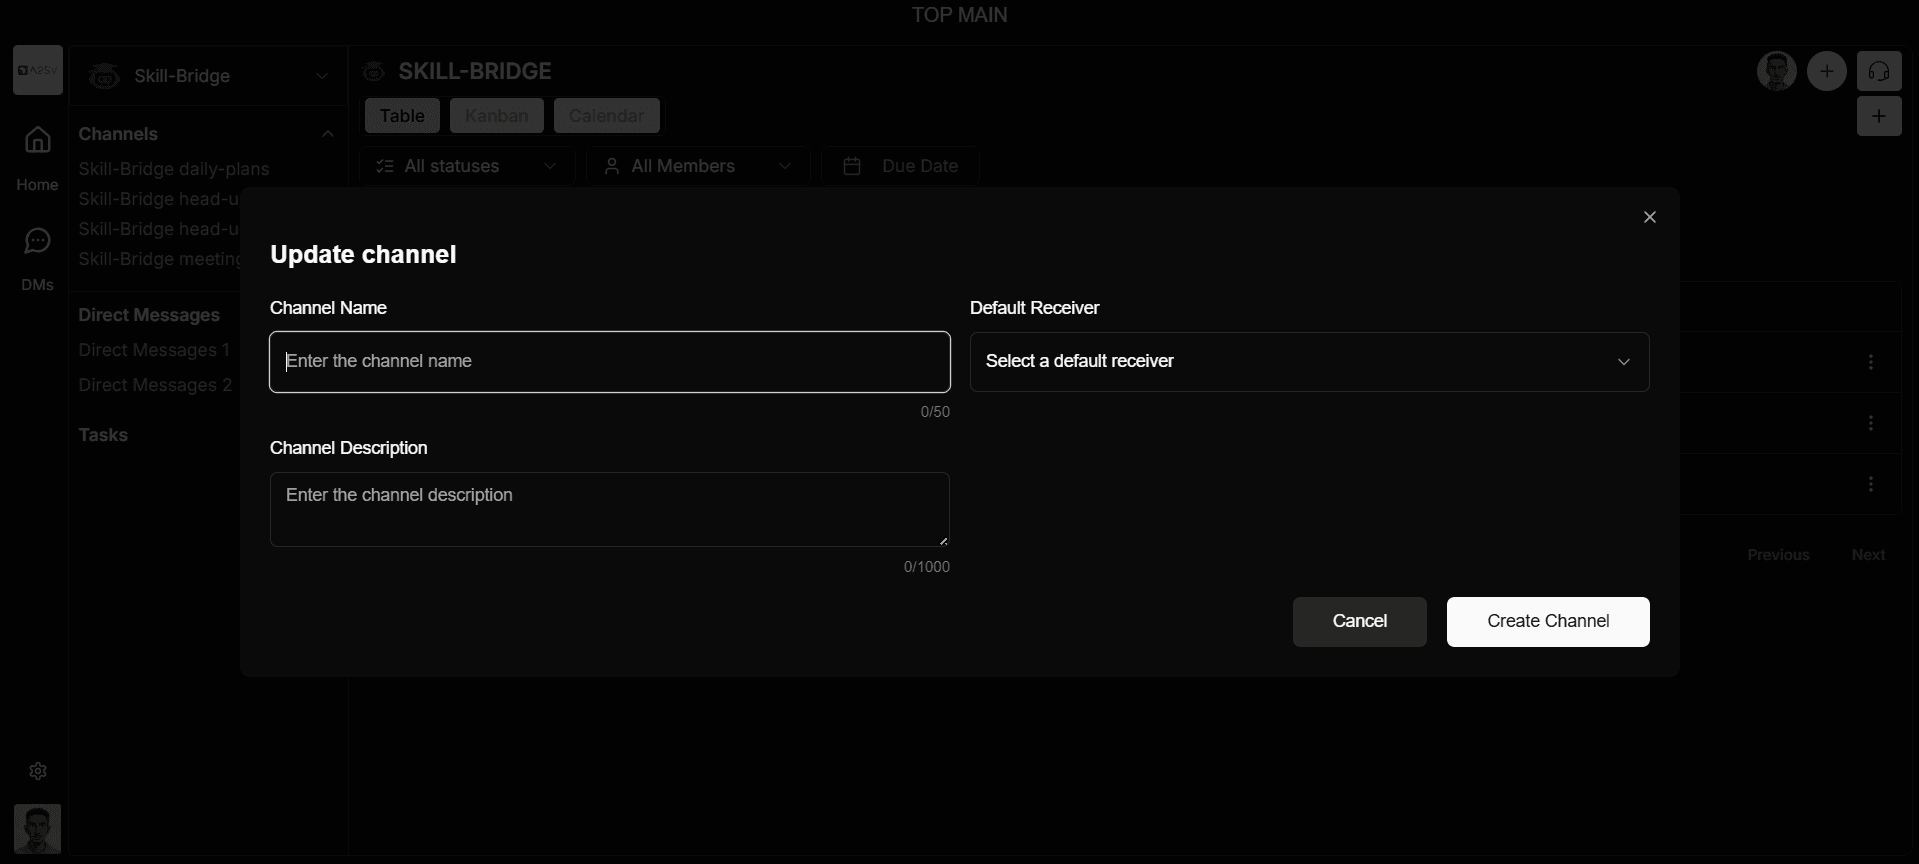Click the Channel Description text area
The height and width of the screenshot is (864, 1919).
[x=609, y=509]
